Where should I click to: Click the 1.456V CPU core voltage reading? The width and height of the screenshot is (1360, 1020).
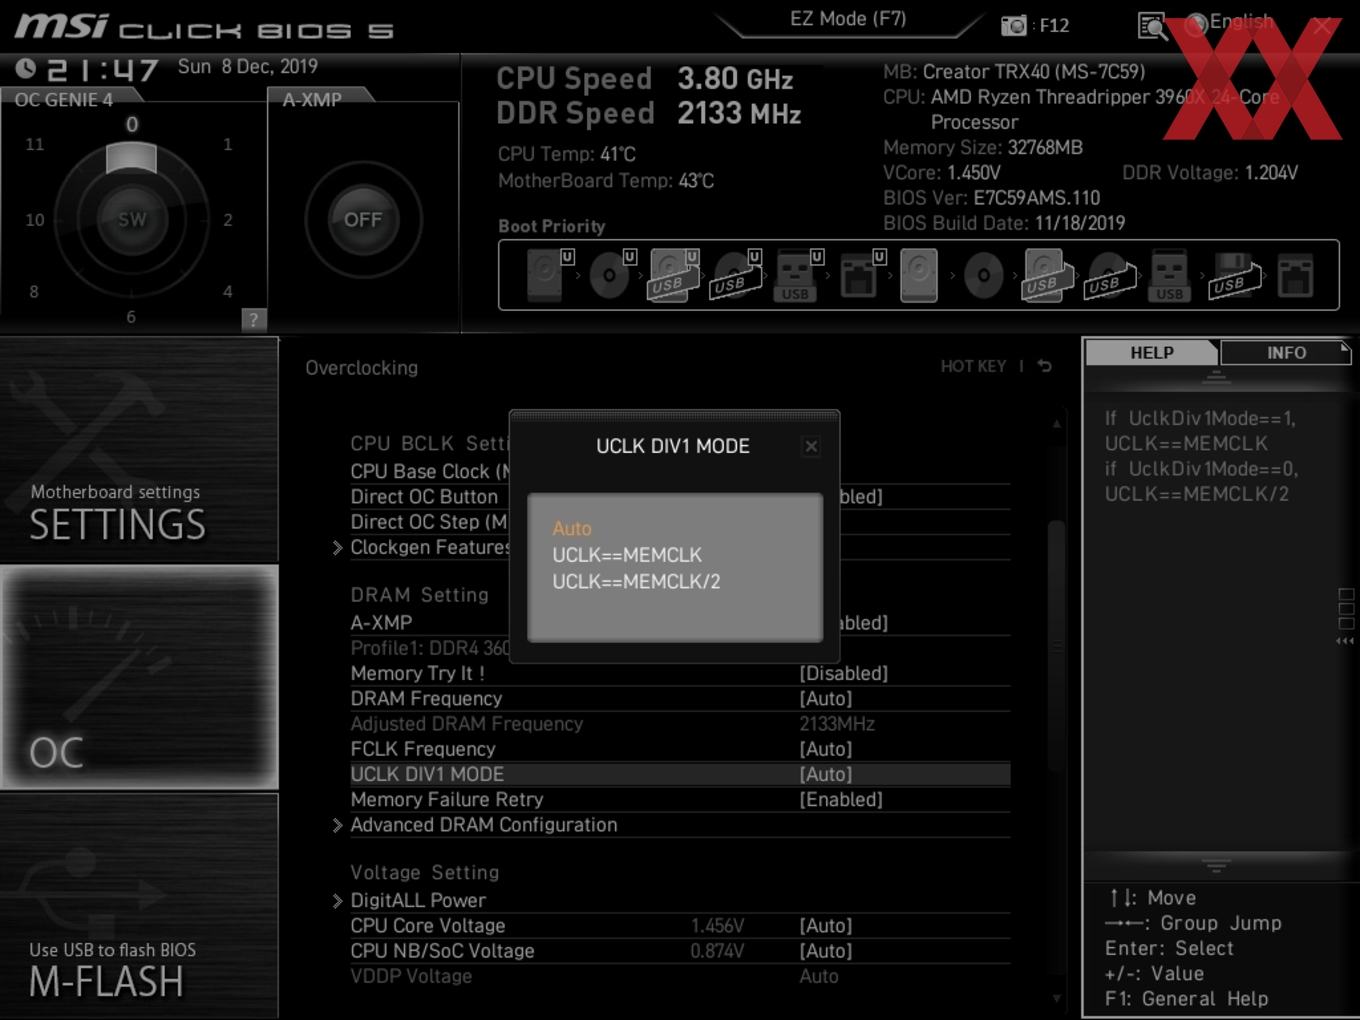coord(717,926)
